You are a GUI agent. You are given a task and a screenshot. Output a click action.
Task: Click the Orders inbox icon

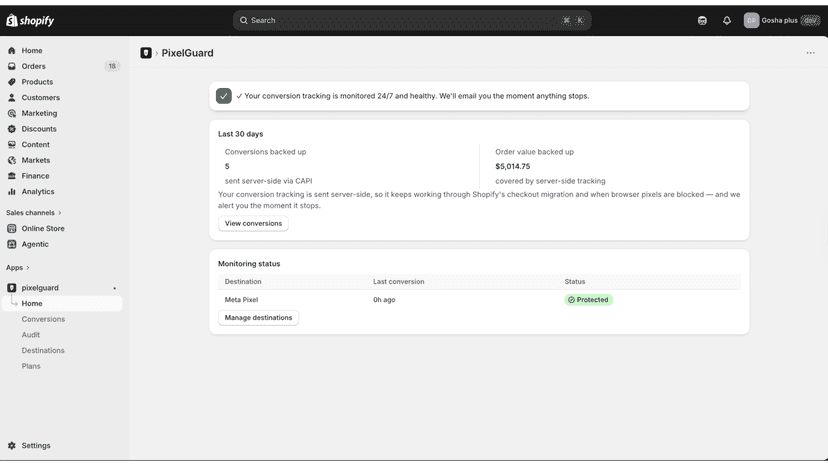(x=12, y=66)
